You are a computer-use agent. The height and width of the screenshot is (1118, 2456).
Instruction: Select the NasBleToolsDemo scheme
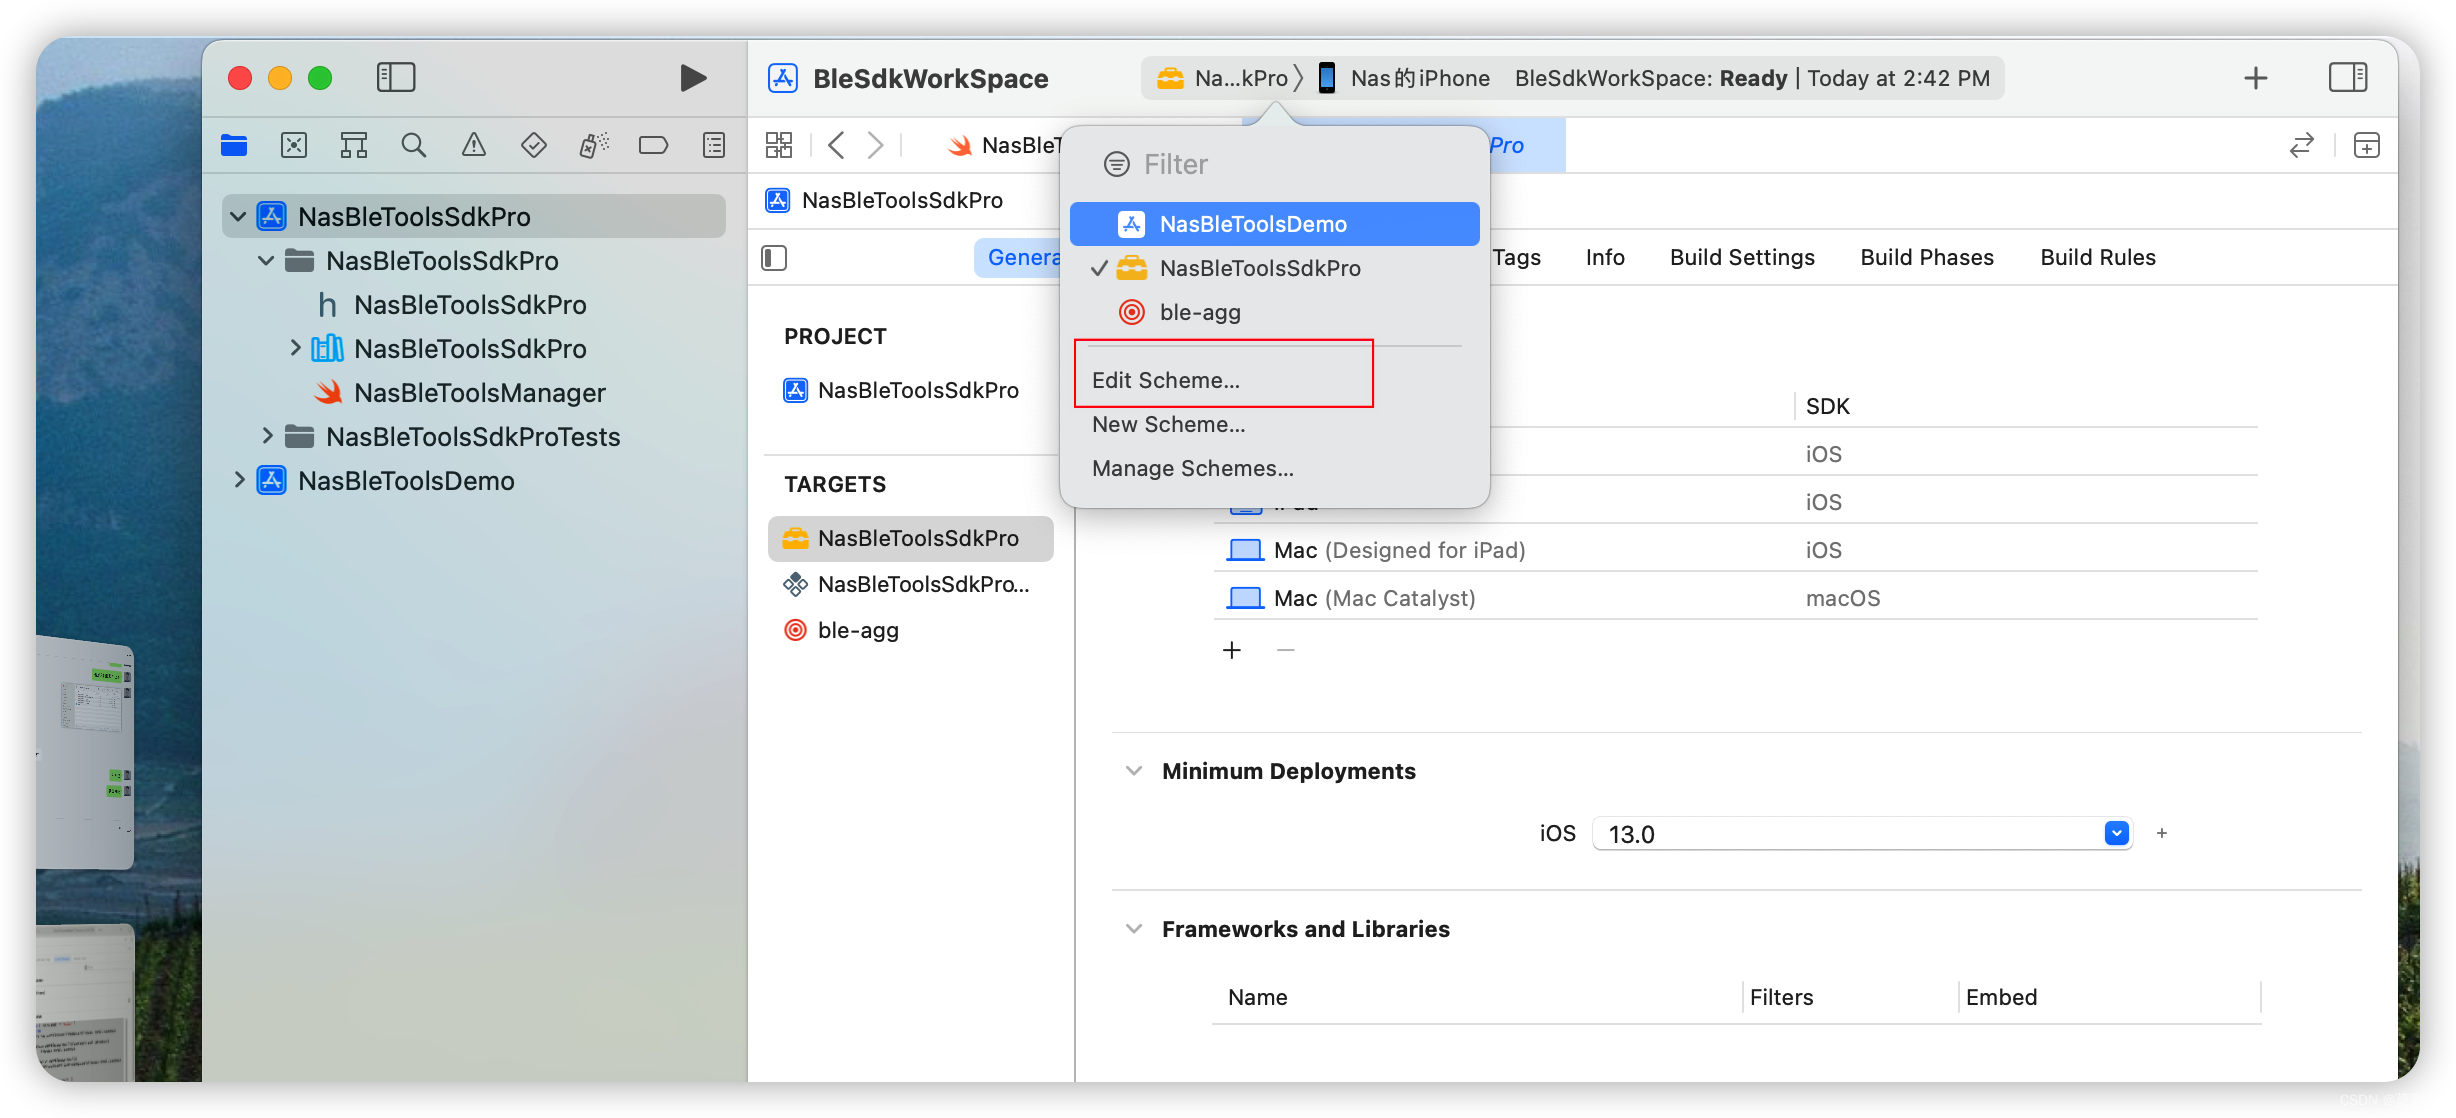pos(1252,224)
